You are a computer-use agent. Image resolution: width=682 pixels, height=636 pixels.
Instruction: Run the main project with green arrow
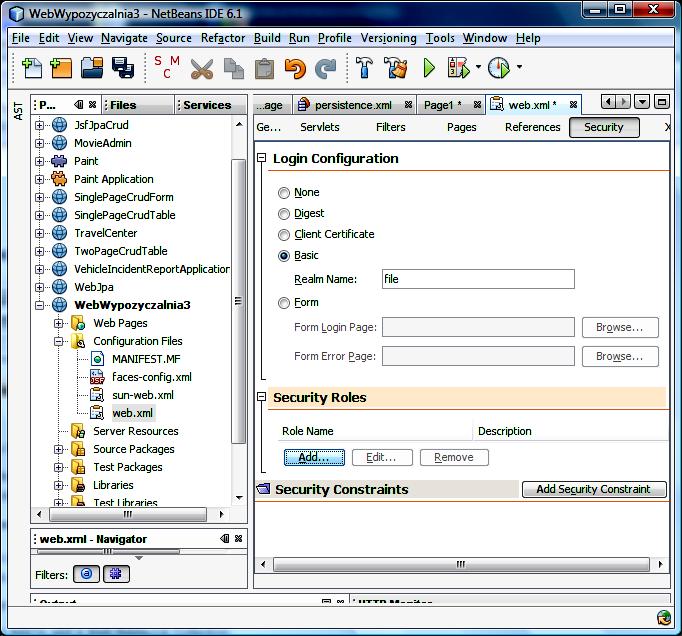click(429, 68)
